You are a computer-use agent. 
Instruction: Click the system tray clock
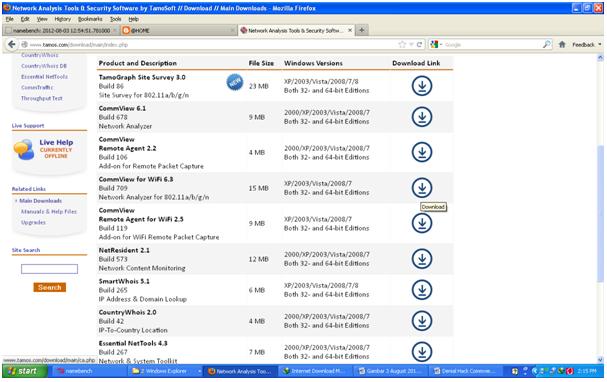pyautogui.click(x=587, y=371)
